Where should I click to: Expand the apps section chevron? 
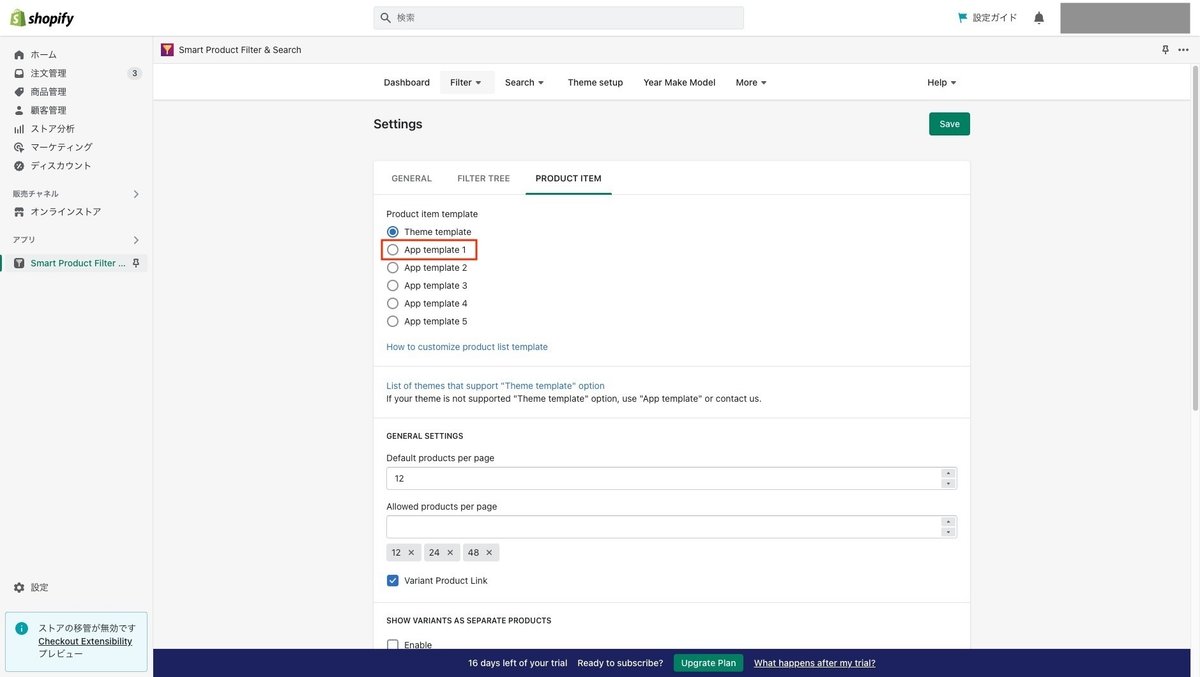coord(136,240)
